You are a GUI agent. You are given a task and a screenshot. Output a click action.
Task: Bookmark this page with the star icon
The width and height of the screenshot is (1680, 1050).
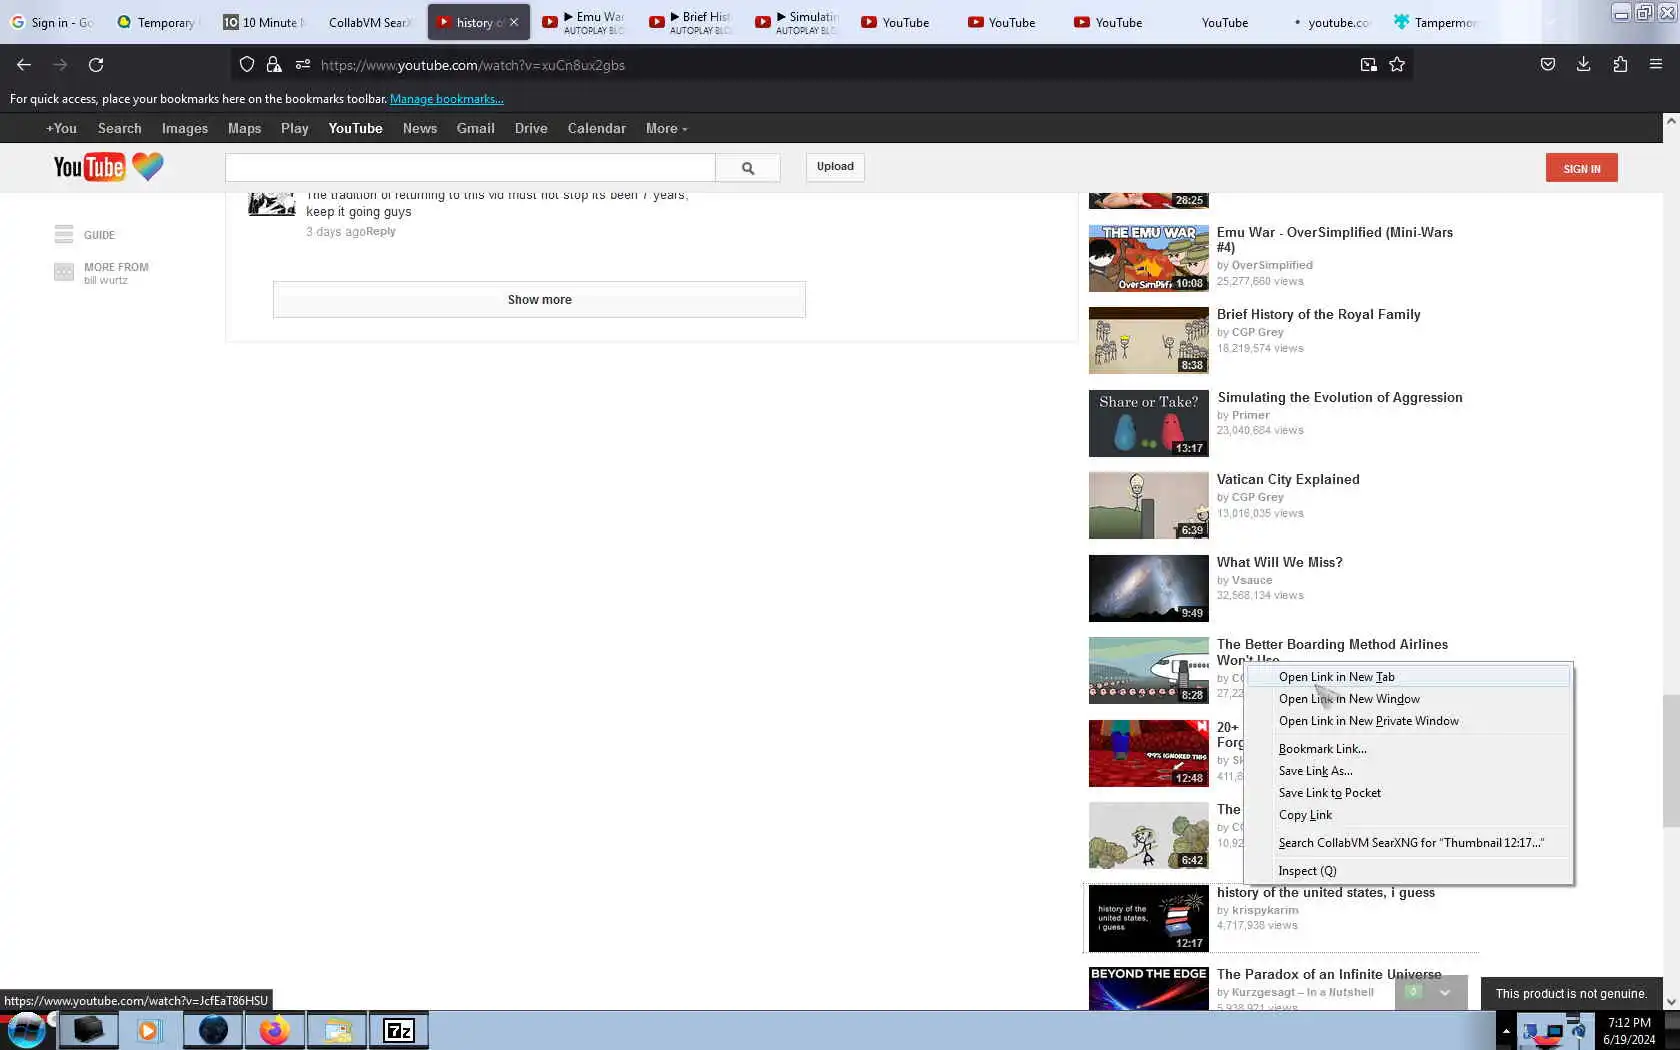[1397, 65]
